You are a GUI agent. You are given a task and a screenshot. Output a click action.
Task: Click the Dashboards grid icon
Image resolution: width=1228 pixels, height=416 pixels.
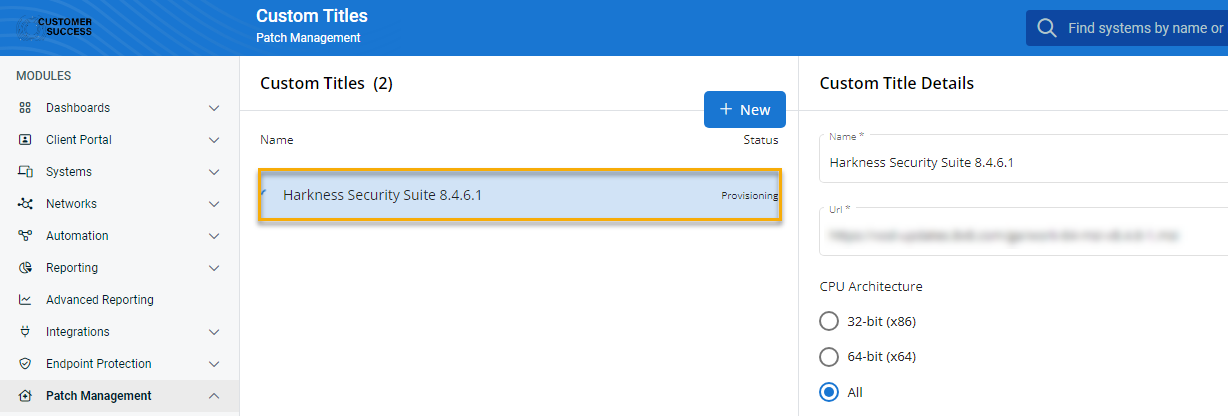[26, 108]
